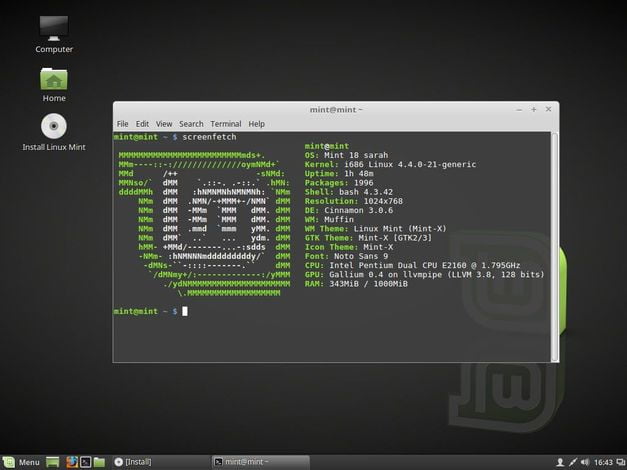Screen dimensions: 627x470
Task: Click the terminal vertical scrollbar
Action: click(555, 246)
